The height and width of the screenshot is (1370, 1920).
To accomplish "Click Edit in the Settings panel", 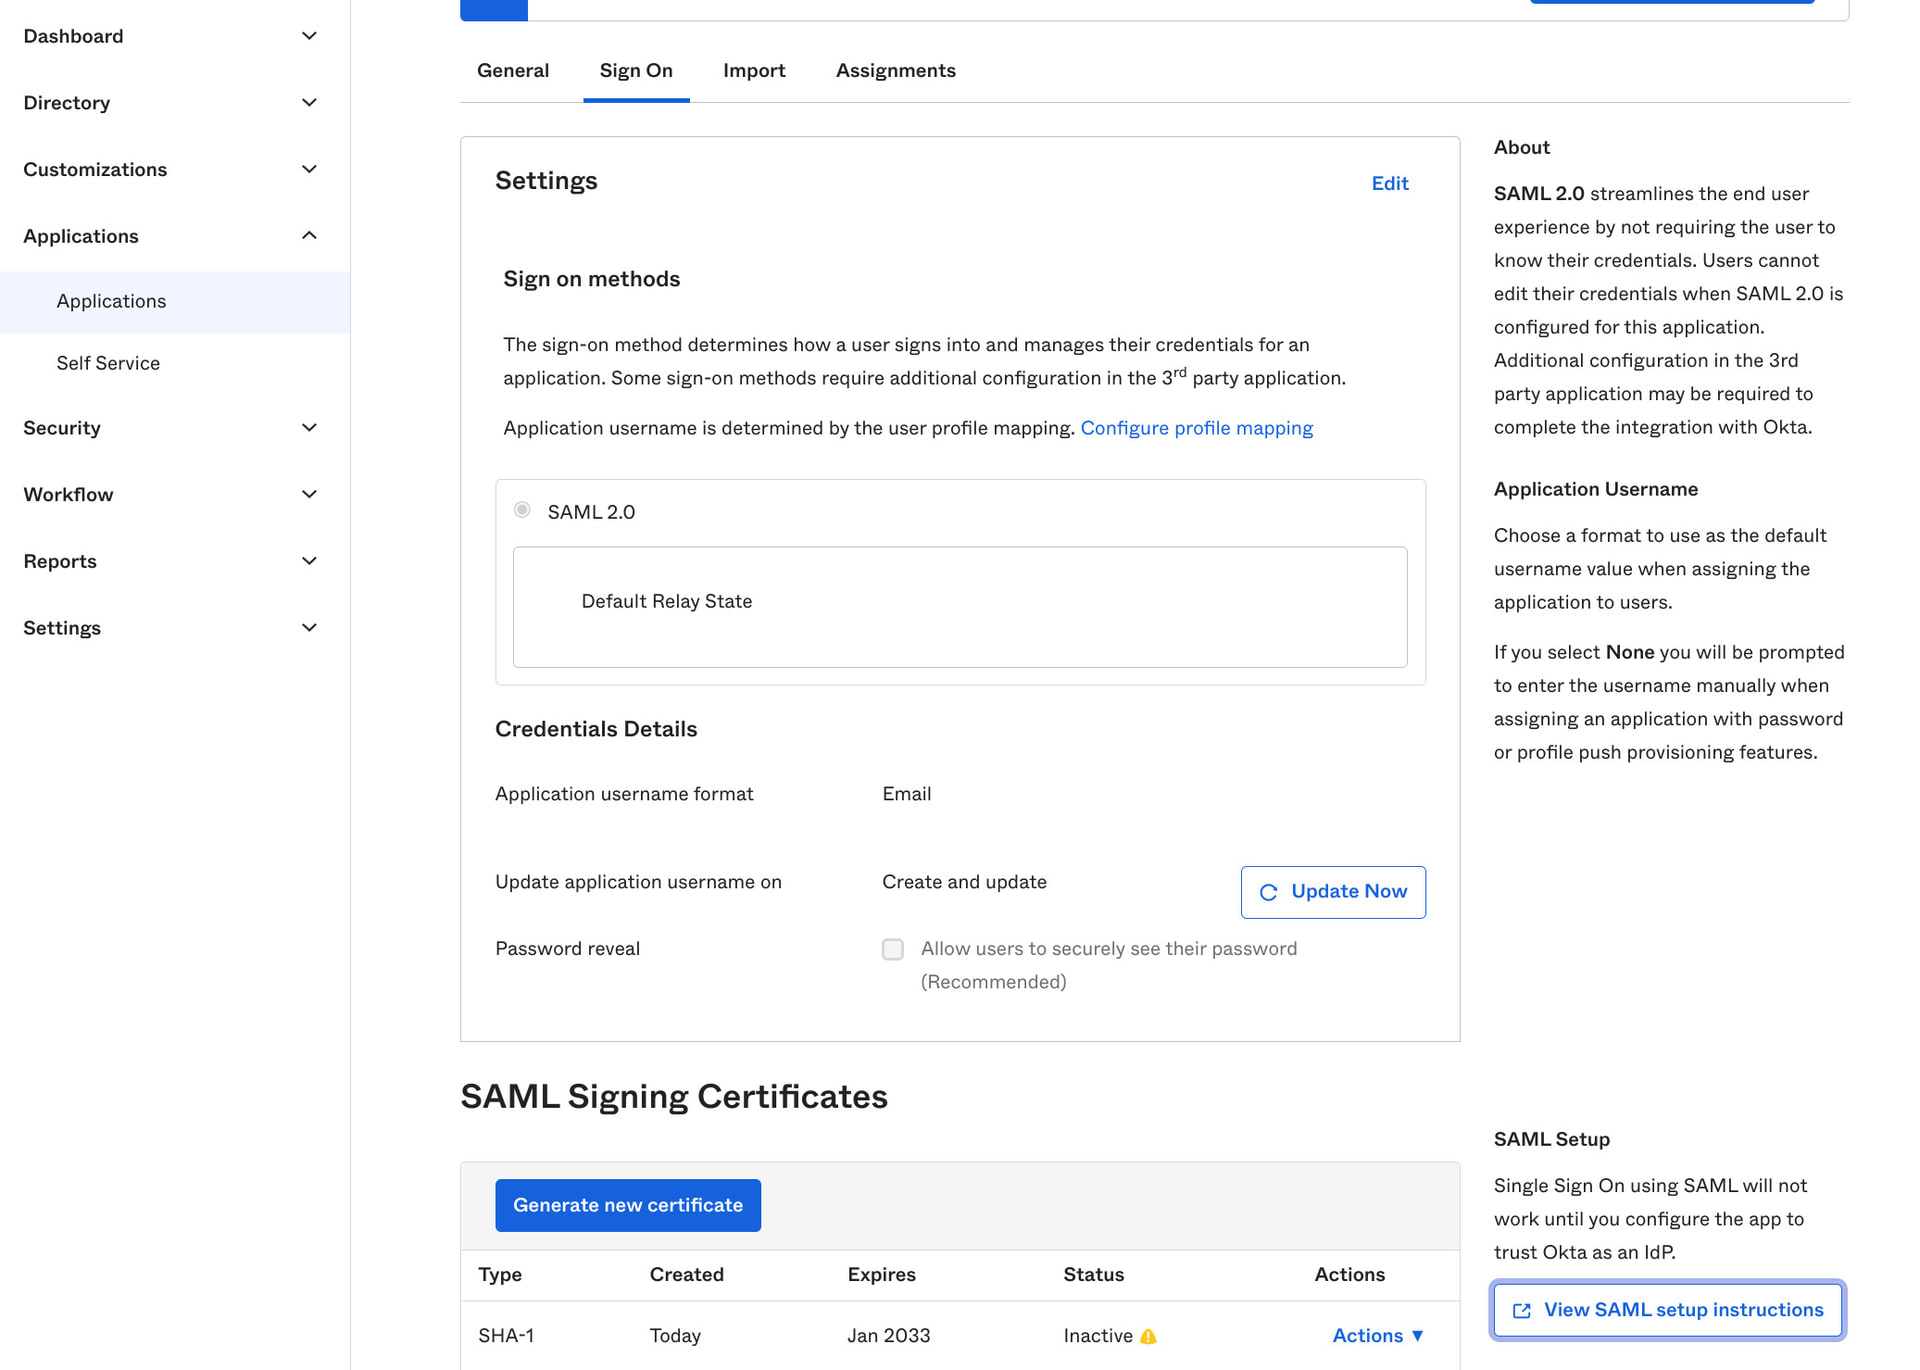I will pos(1389,183).
